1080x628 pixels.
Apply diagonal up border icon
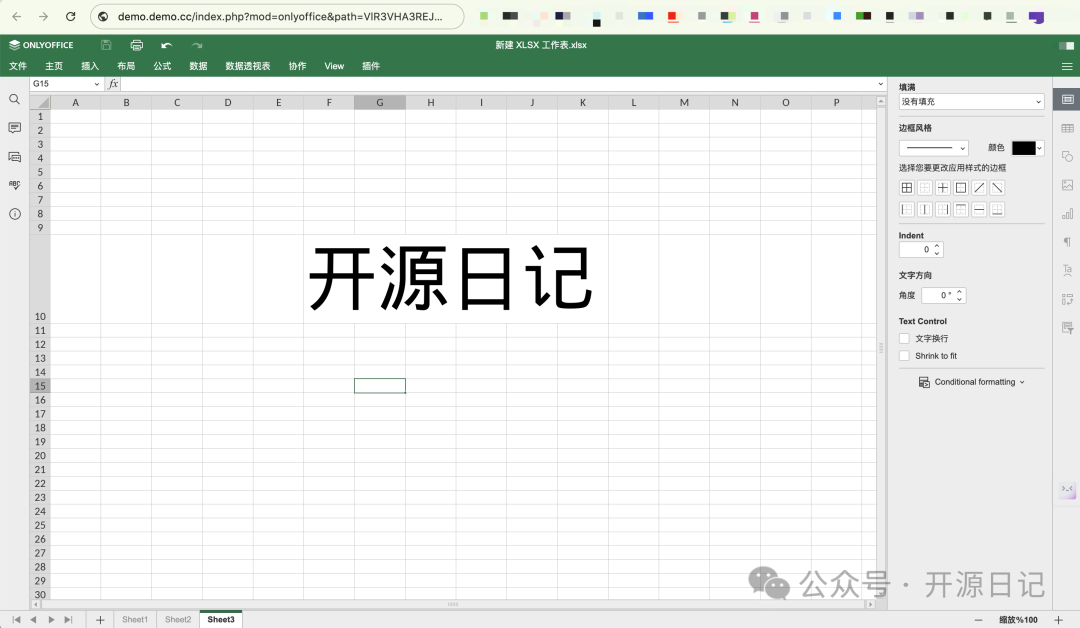979,188
